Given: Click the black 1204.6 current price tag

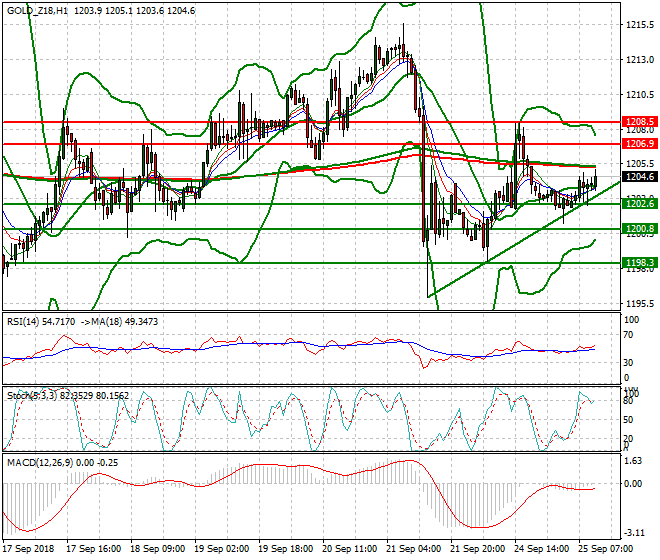Looking at the screenshot, I should (x=640, y=176).
